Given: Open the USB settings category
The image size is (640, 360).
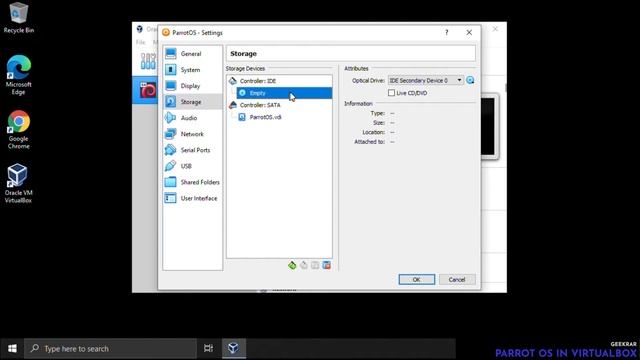Looking at the screenshot, I should [x=193, y=166].
